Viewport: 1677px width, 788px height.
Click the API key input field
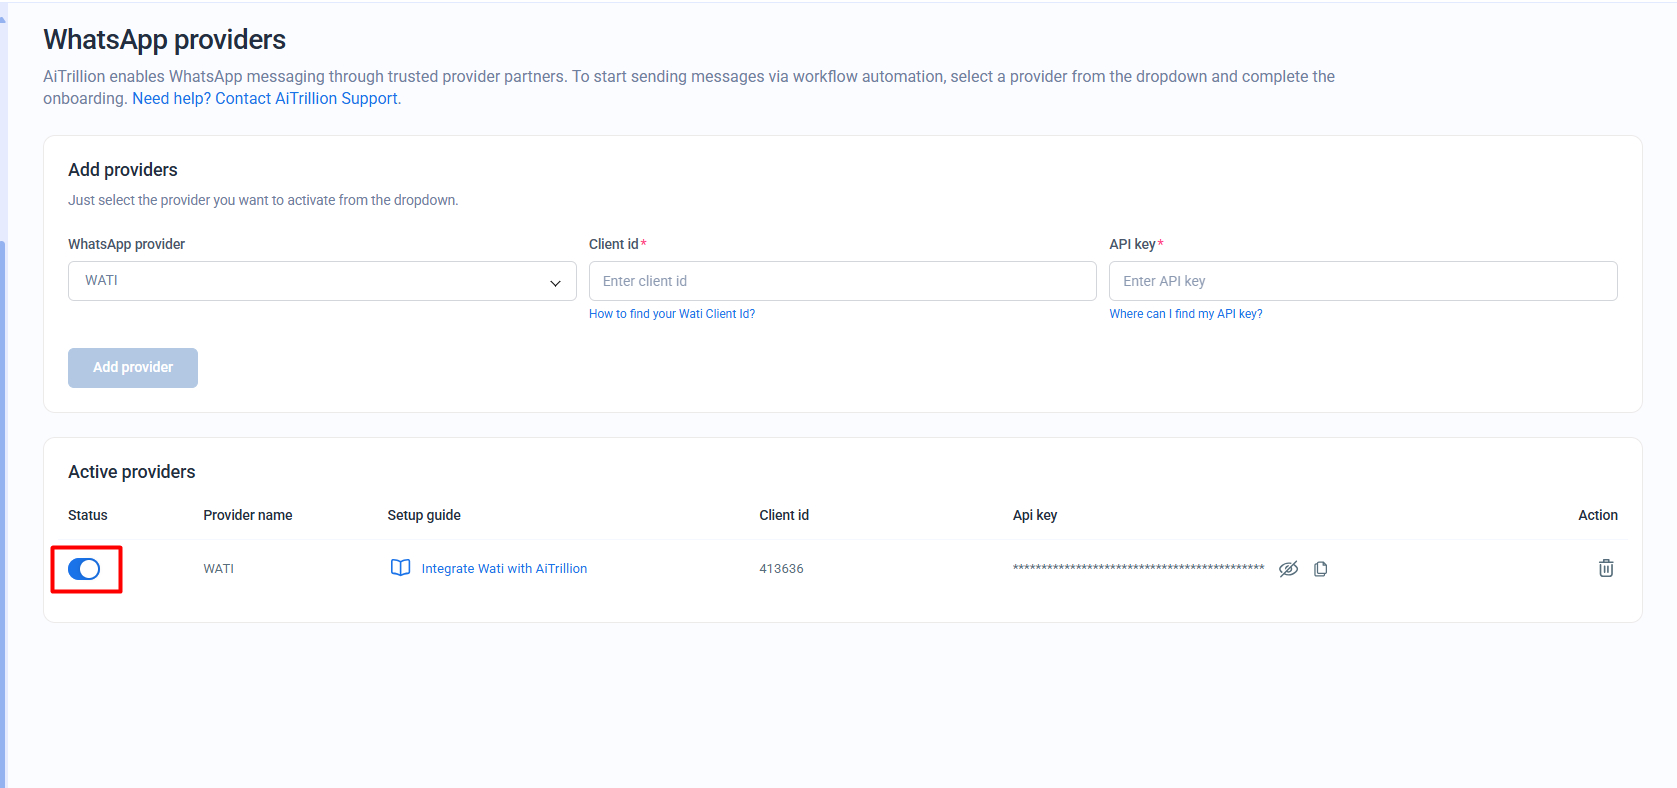click(1363, 281)
